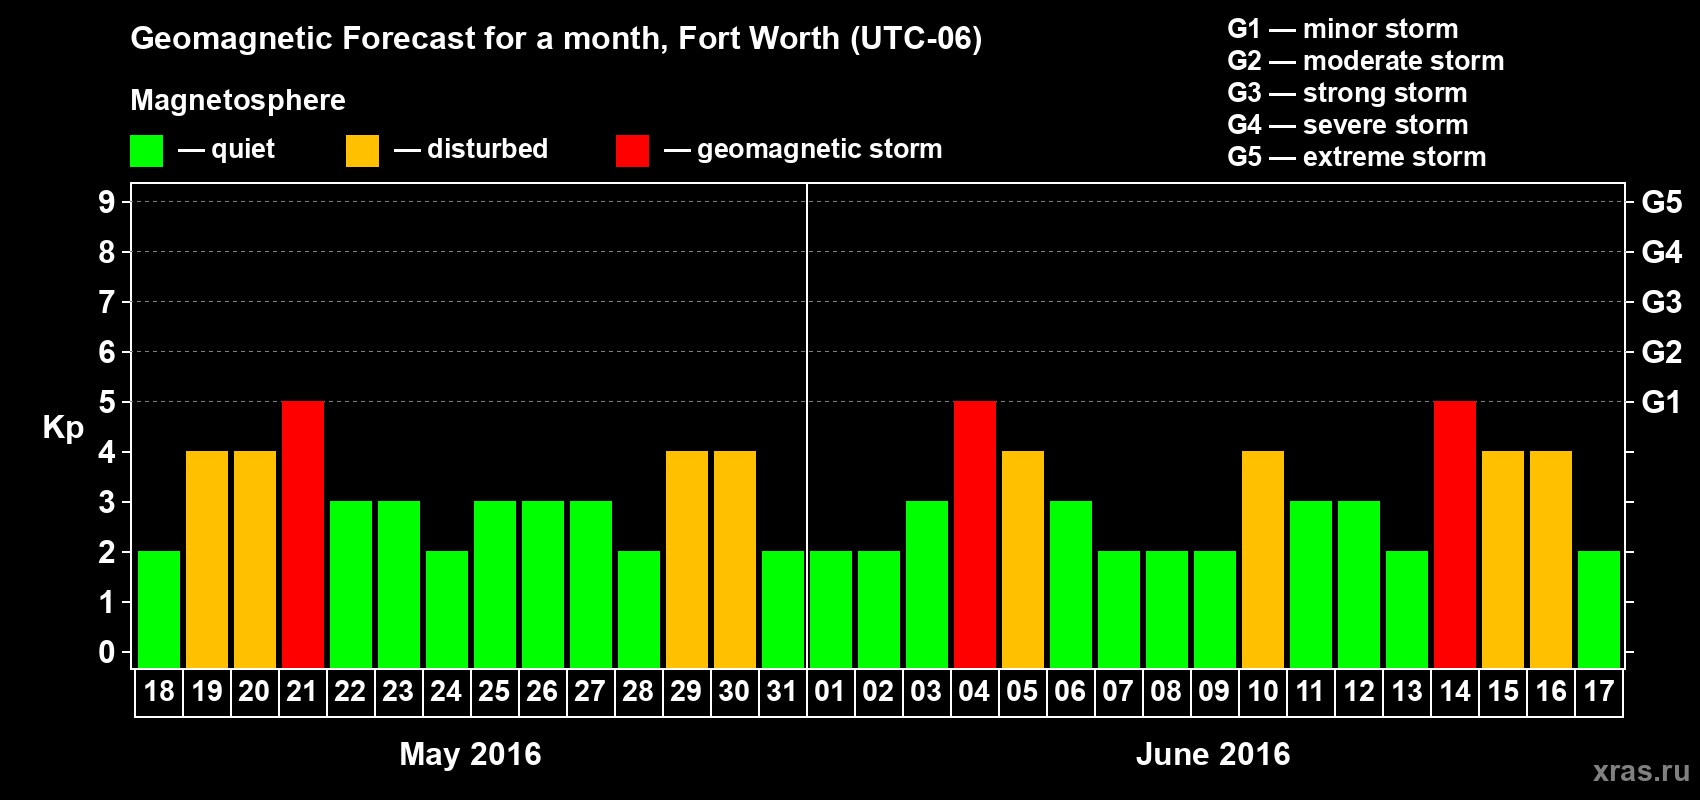Select the red bar for May 21
The width and height of the screenshot is (1700, 800).
pos(303,534)
